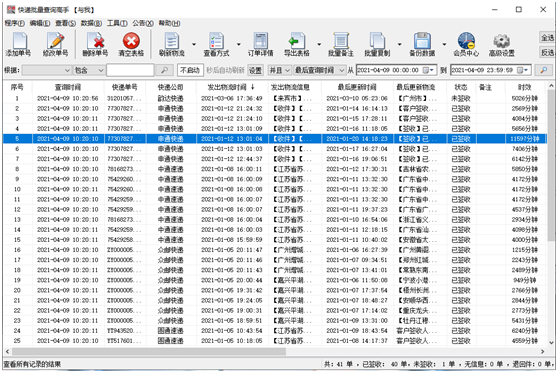Click the 全选 select-all button
This screenshot has width=558, height=373.
click(x=547, y=37)
